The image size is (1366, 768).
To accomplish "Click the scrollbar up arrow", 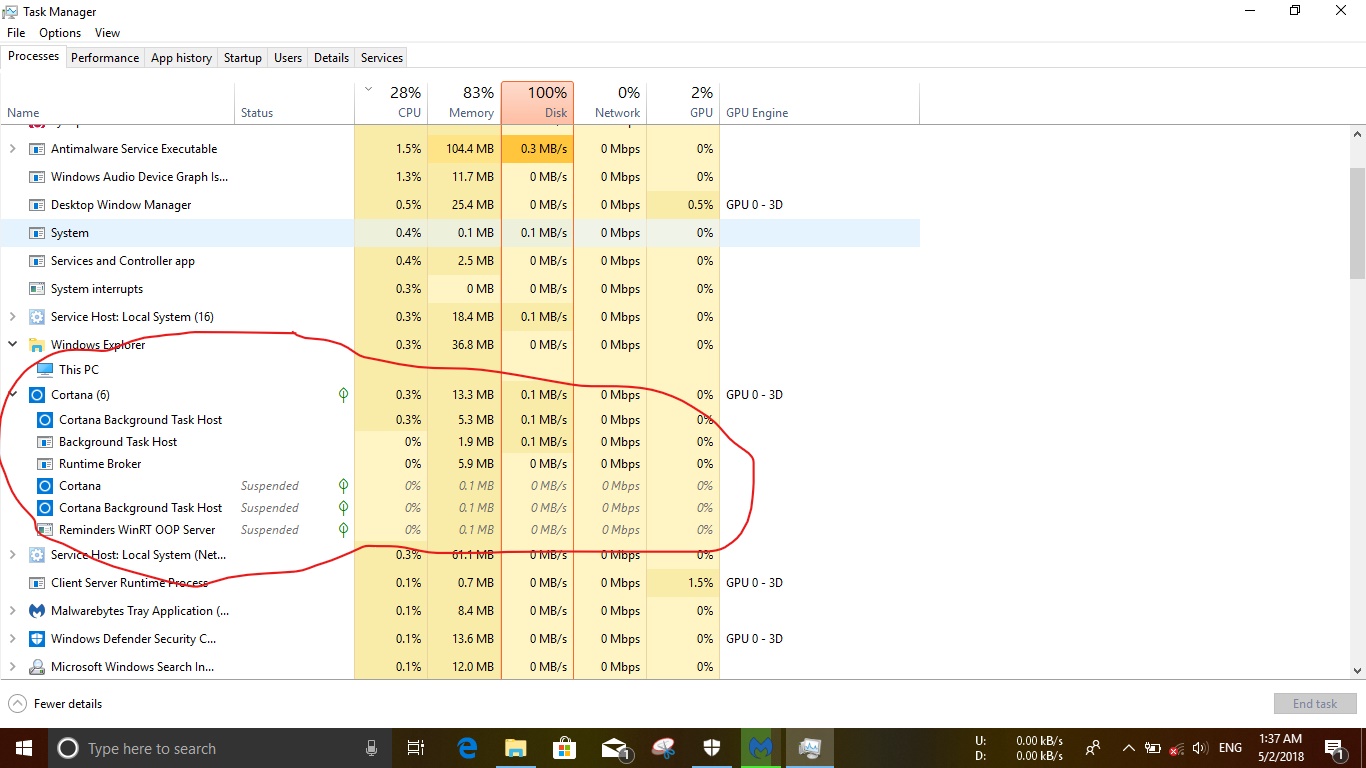I will coord(1357,134).
